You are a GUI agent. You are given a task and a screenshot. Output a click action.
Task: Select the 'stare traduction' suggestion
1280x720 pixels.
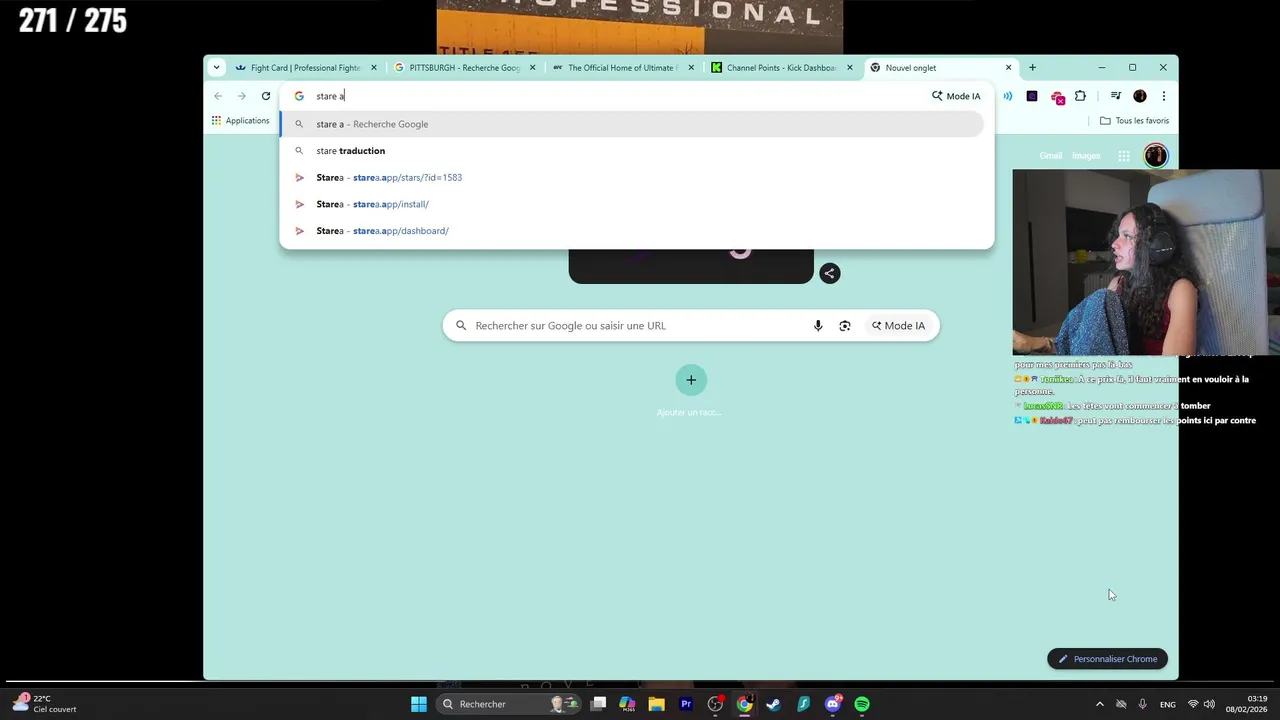click(x=631, y=151)
